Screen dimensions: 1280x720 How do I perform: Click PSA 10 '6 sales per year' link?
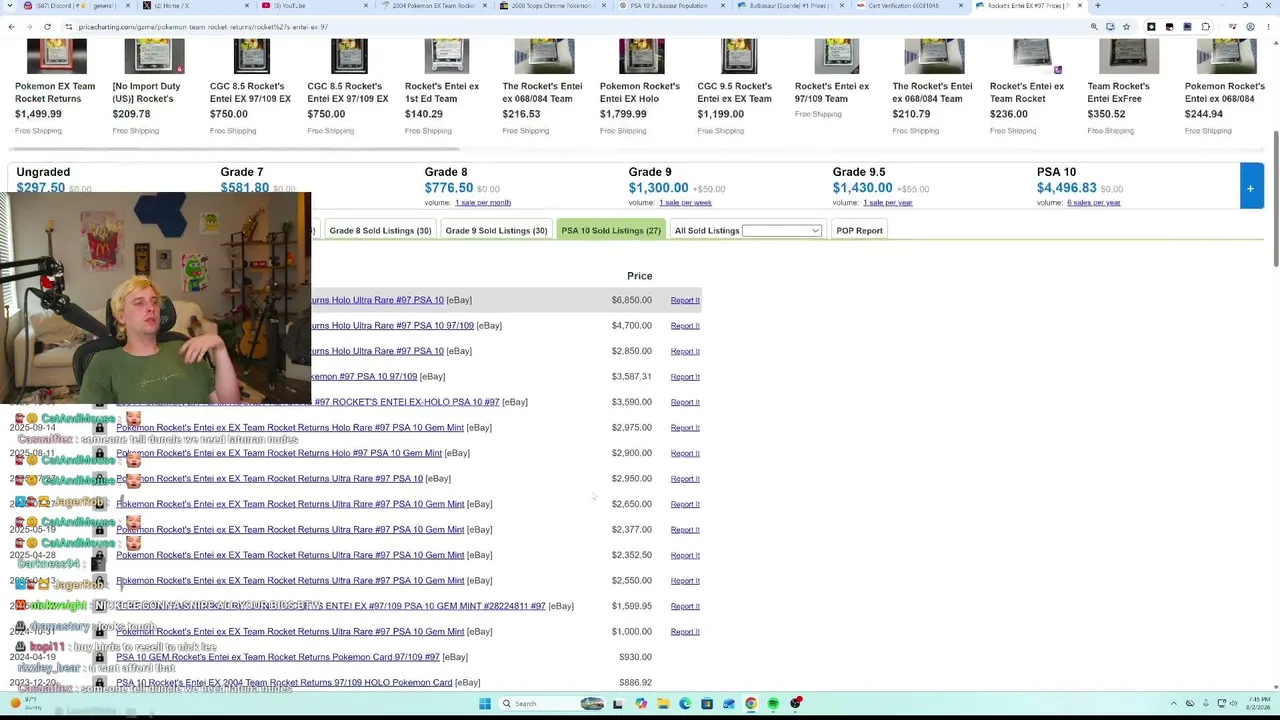pos(1093,203)
